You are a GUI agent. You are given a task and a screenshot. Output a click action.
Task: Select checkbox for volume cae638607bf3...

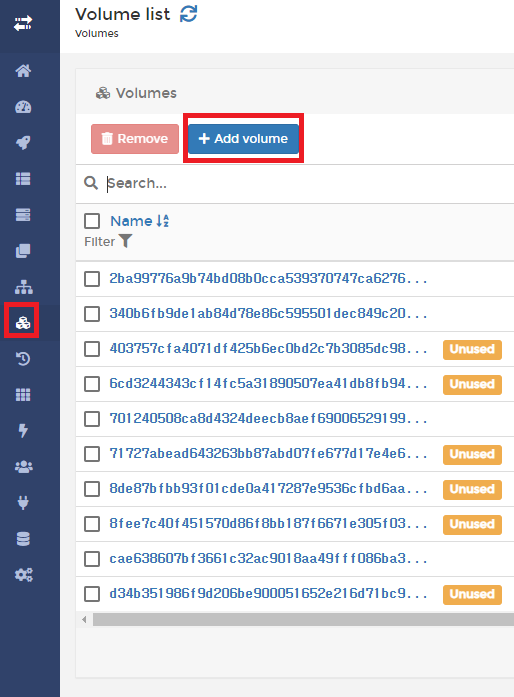click(x=92, y=559)
